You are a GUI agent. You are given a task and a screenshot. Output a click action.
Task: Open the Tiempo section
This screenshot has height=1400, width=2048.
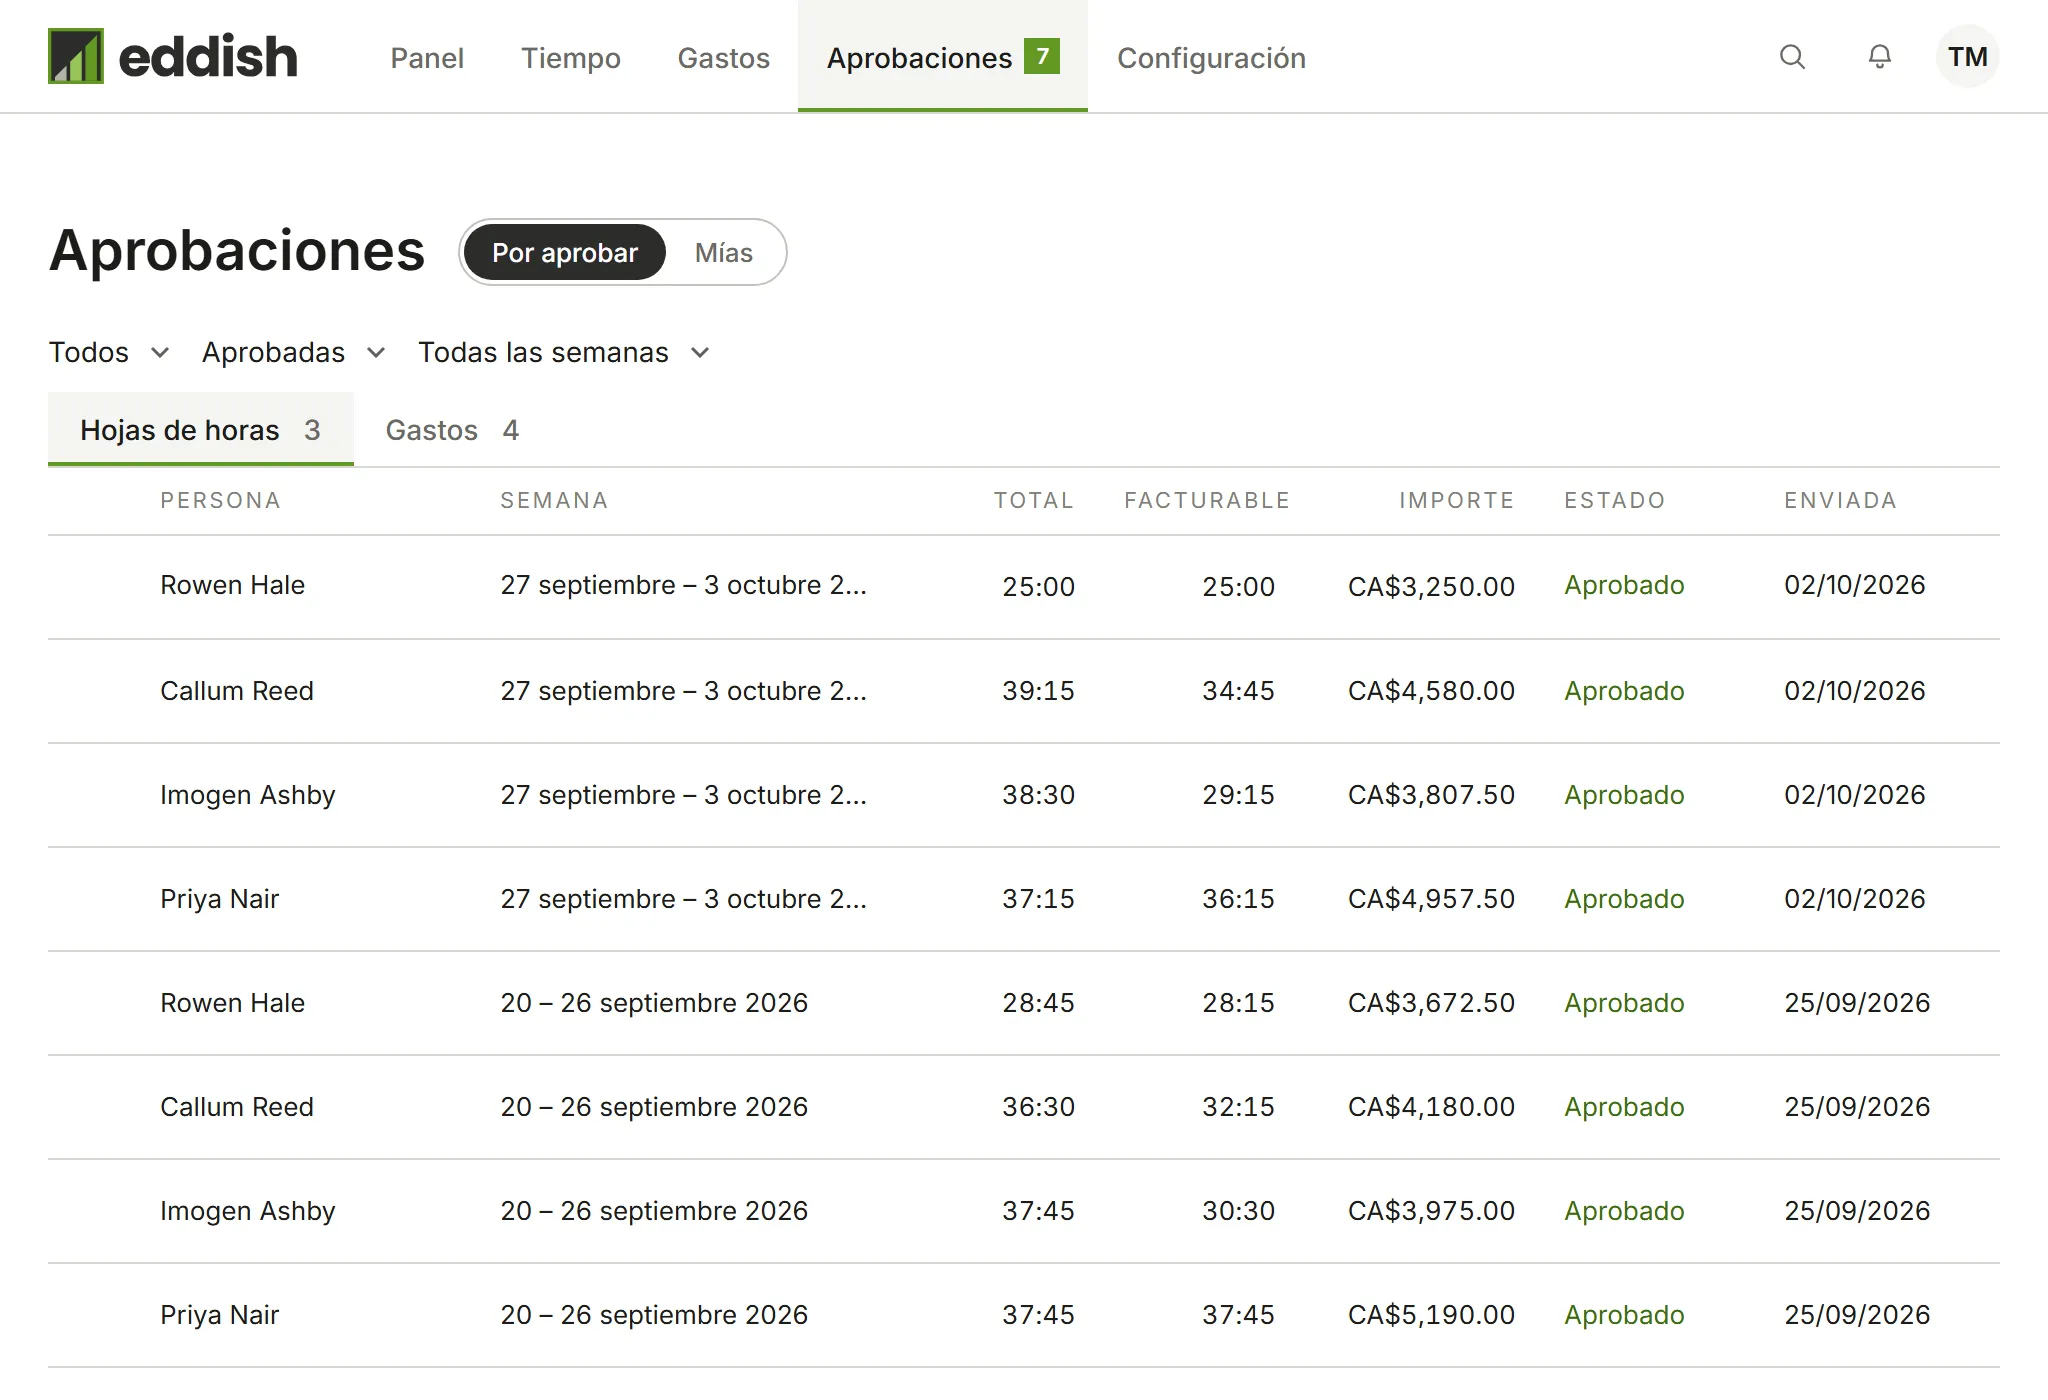tap(571, 58)
